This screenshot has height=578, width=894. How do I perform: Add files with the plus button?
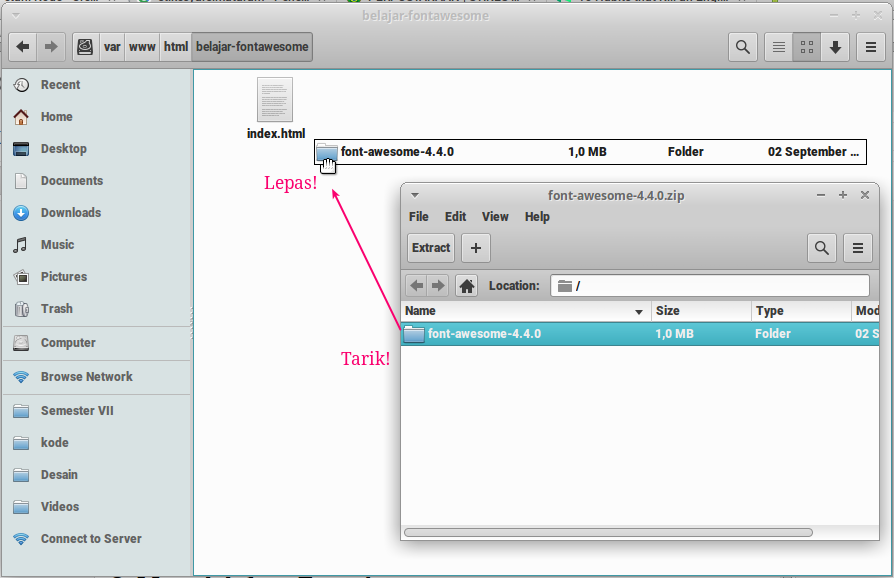click(x=476, y=248)
